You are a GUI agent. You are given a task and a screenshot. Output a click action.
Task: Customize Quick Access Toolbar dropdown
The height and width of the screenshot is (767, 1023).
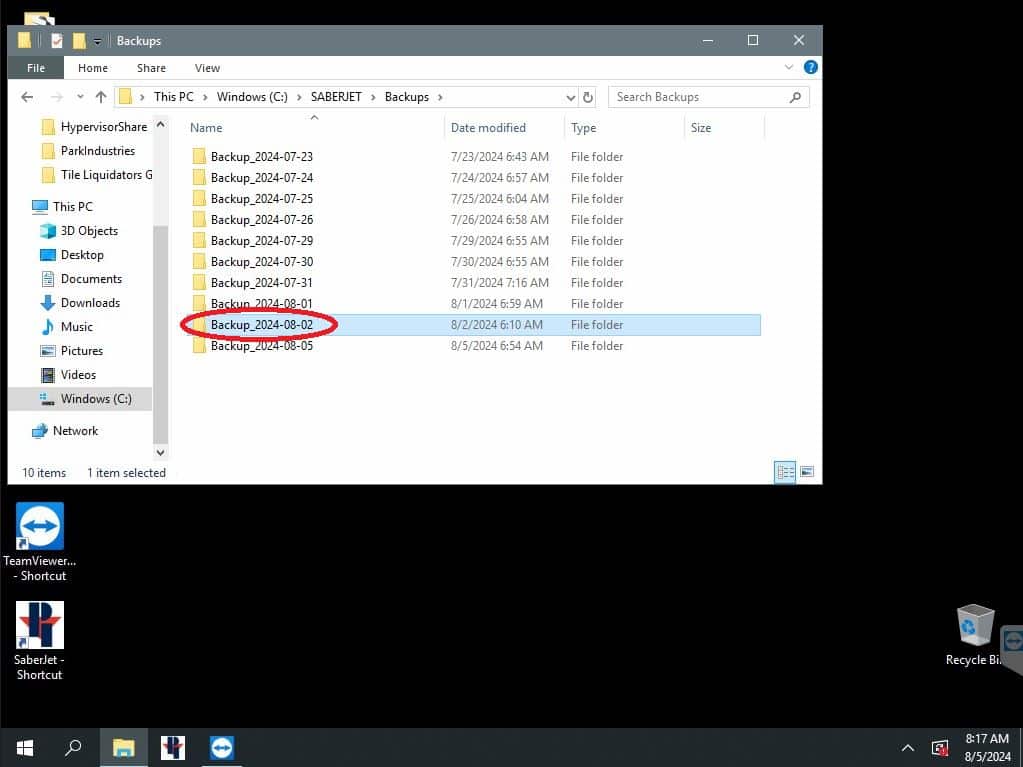(x=97, y=41)
